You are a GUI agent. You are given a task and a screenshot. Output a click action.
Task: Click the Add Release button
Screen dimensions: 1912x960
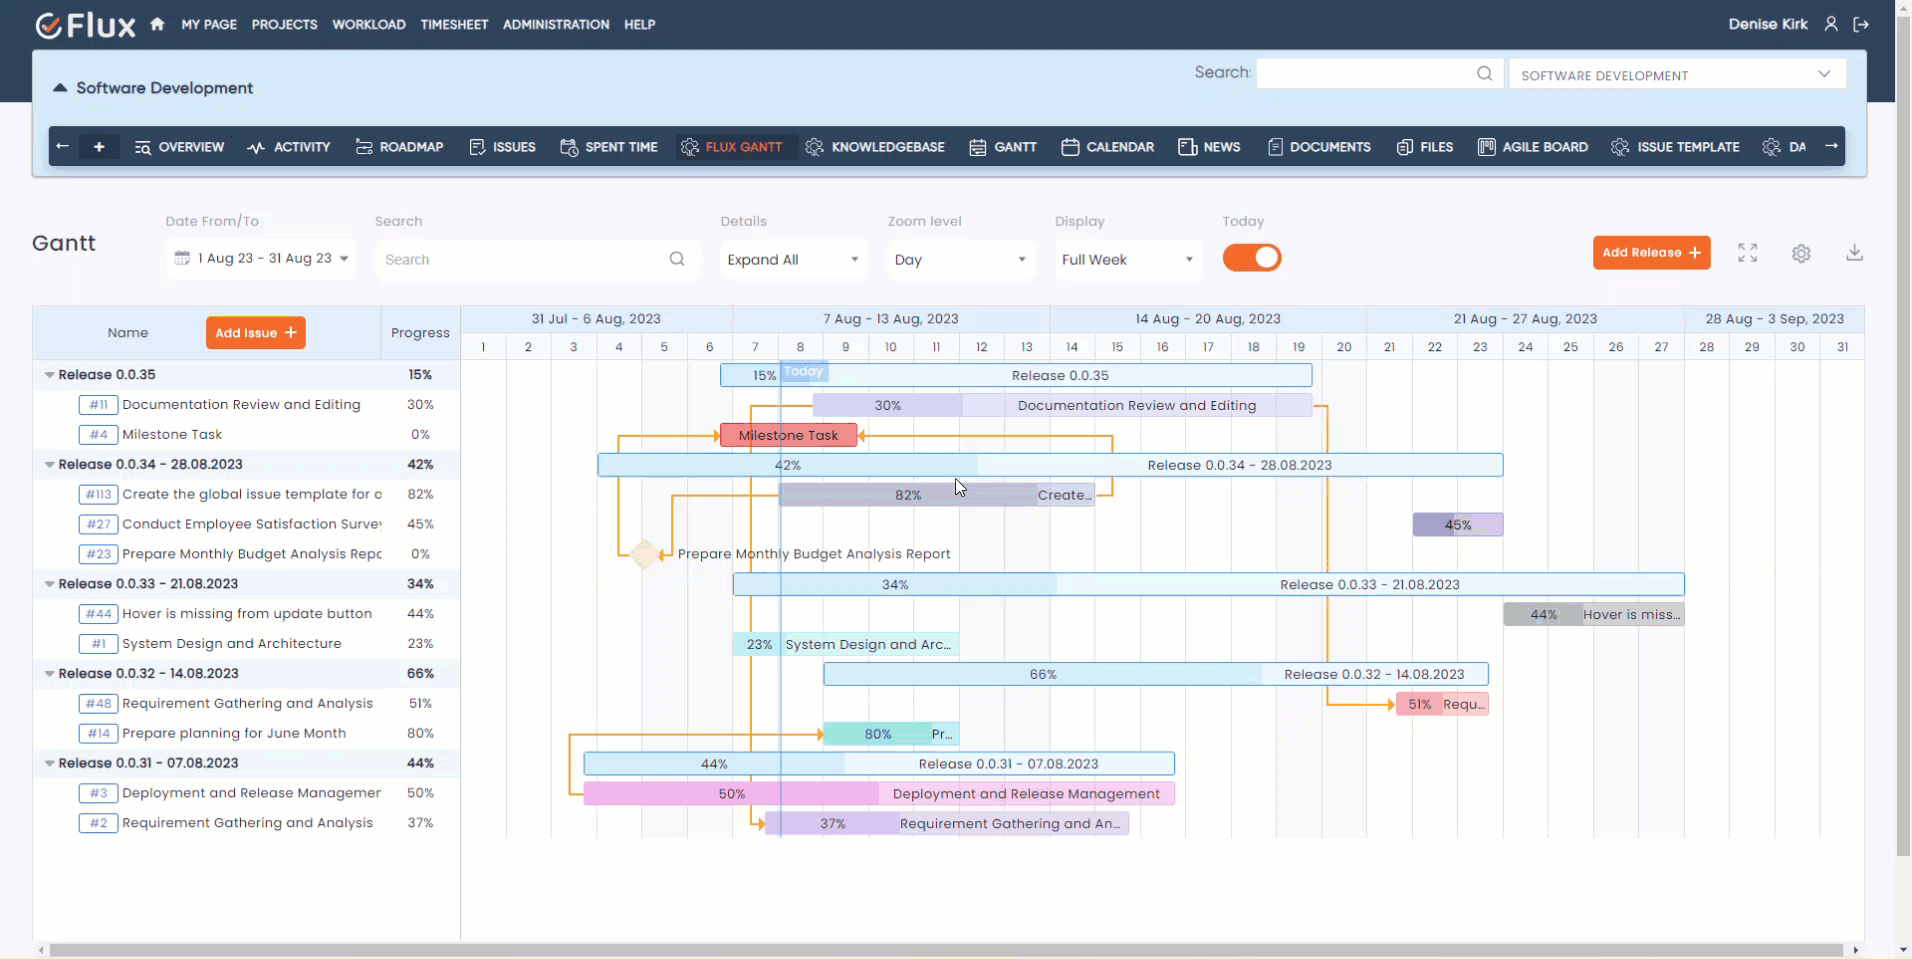[1652, 252]
